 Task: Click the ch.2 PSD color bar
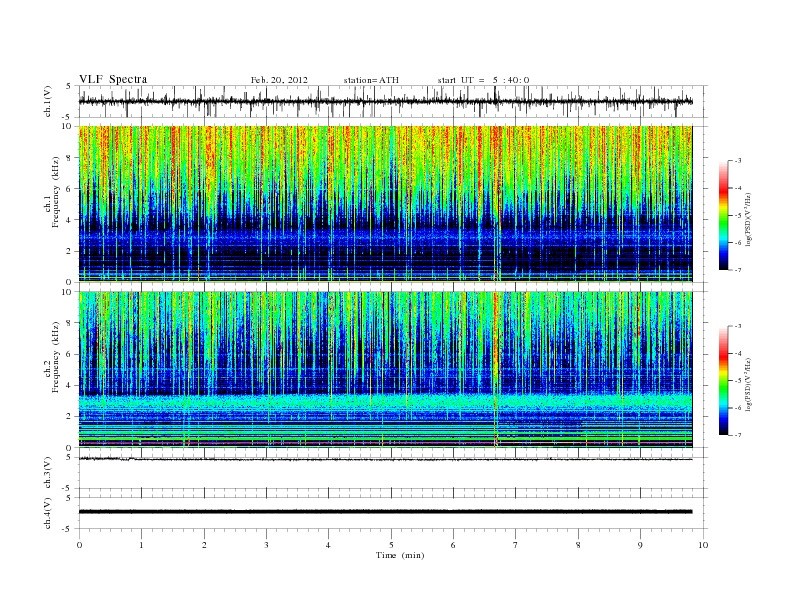[723, 380]
